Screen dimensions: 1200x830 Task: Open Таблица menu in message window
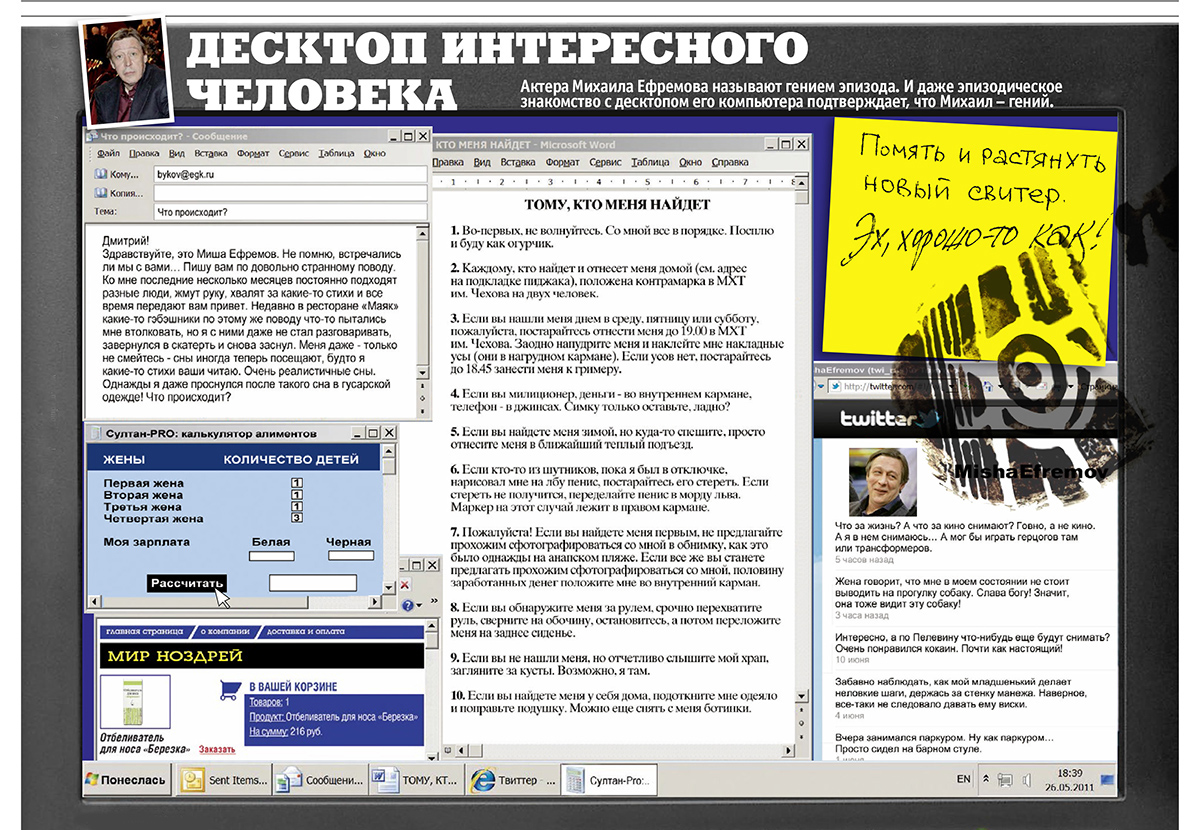[x=337, y=154]
